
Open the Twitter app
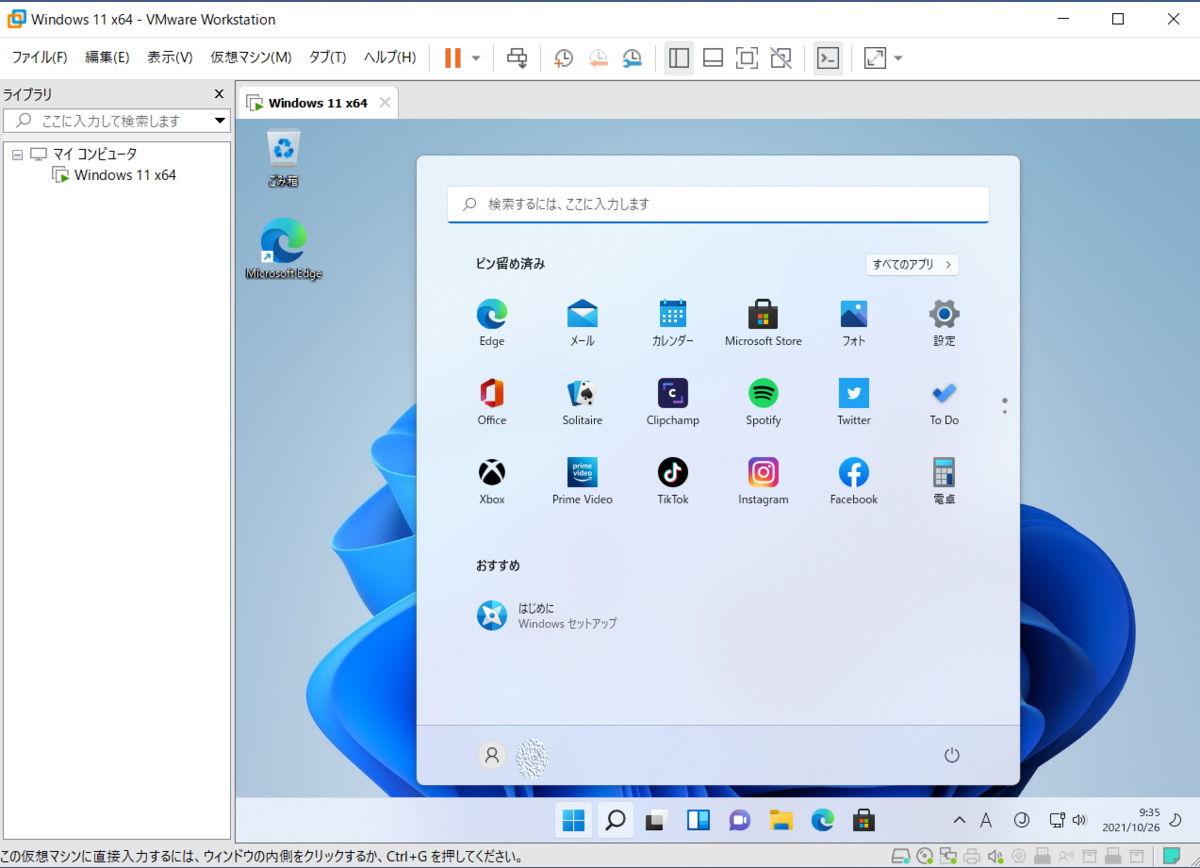[x=854, y=402]
